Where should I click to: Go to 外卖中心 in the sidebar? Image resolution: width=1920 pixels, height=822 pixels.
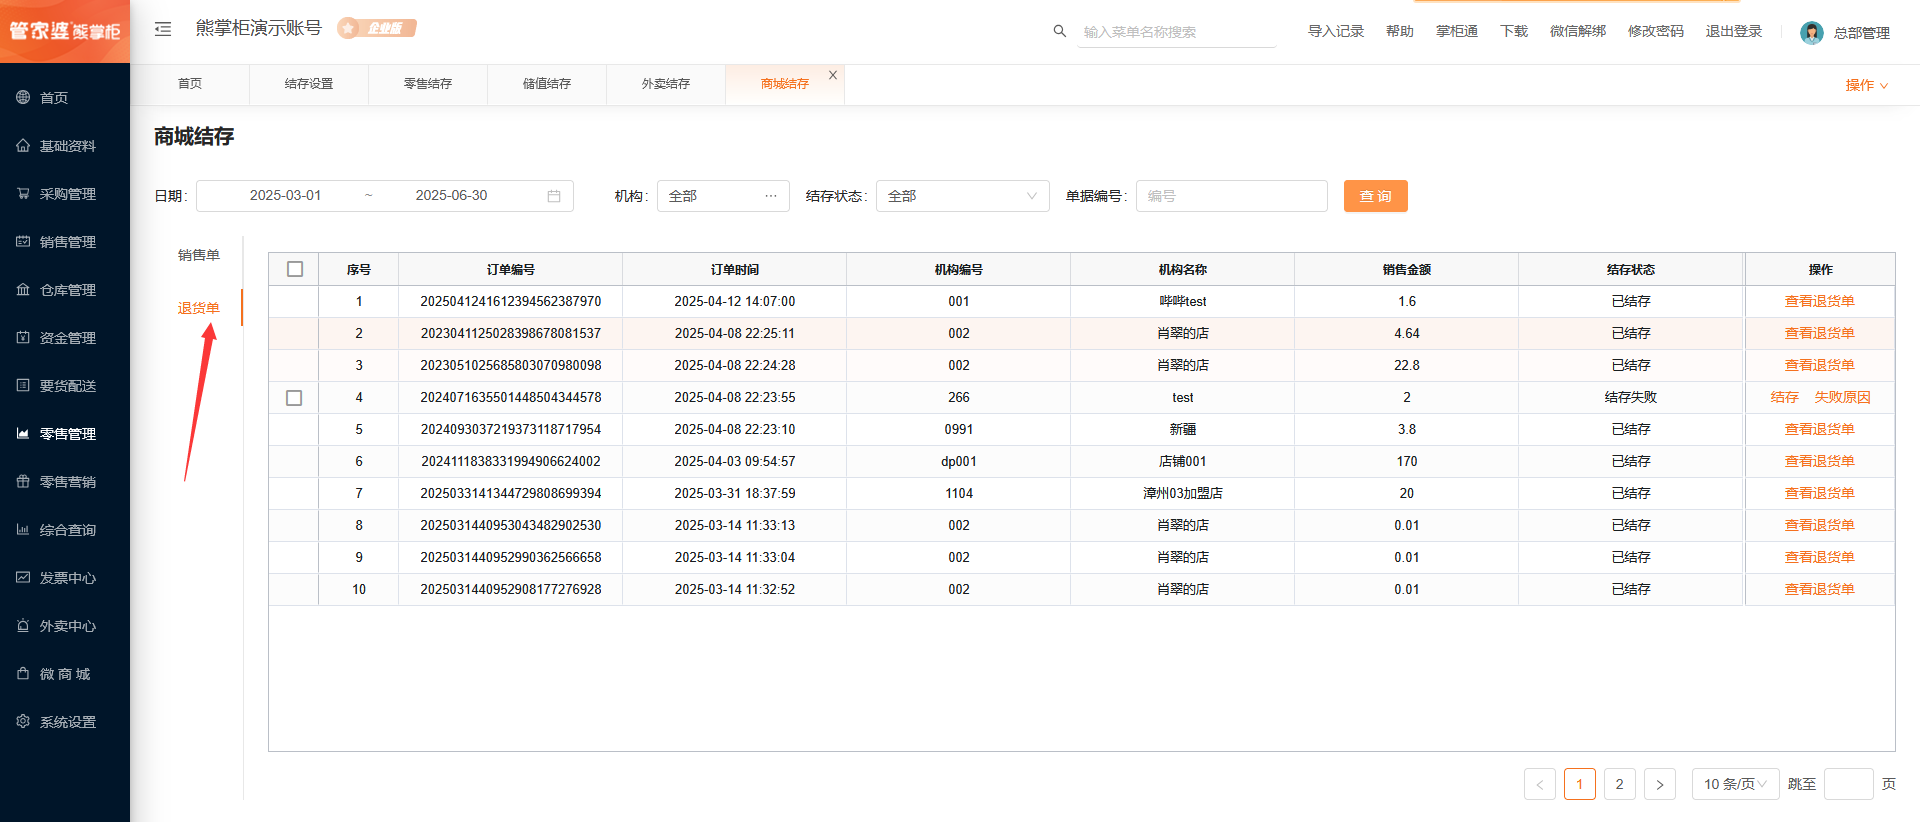[67, 626]
